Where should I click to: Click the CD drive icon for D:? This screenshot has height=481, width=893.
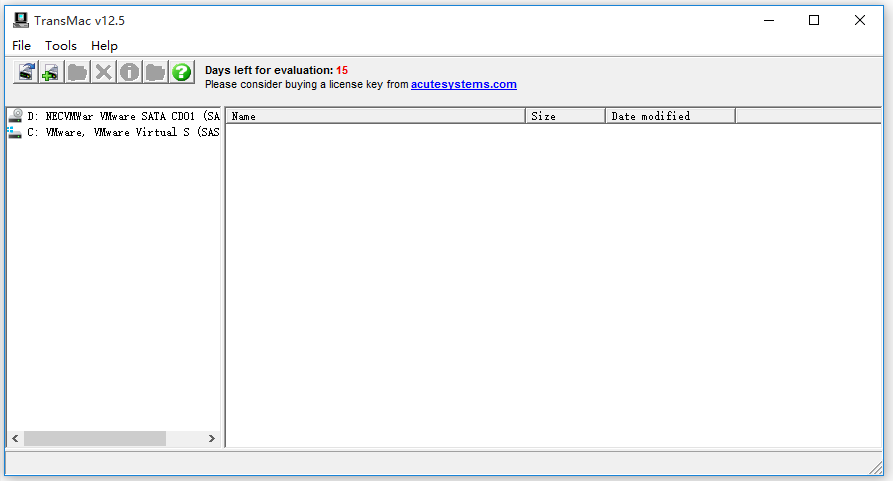16,116
